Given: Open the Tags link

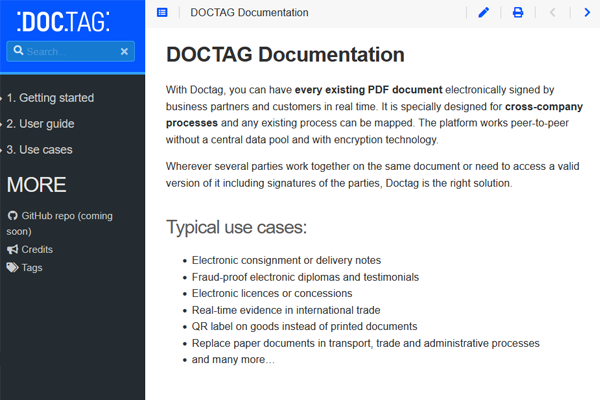Looking at the screenshot, I should click(x=24, y=268).
